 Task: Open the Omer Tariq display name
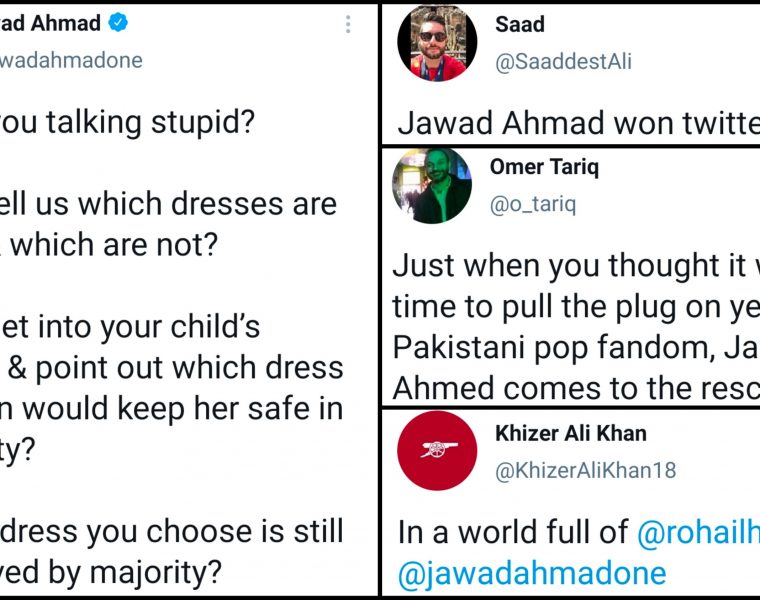click(544, 167)
